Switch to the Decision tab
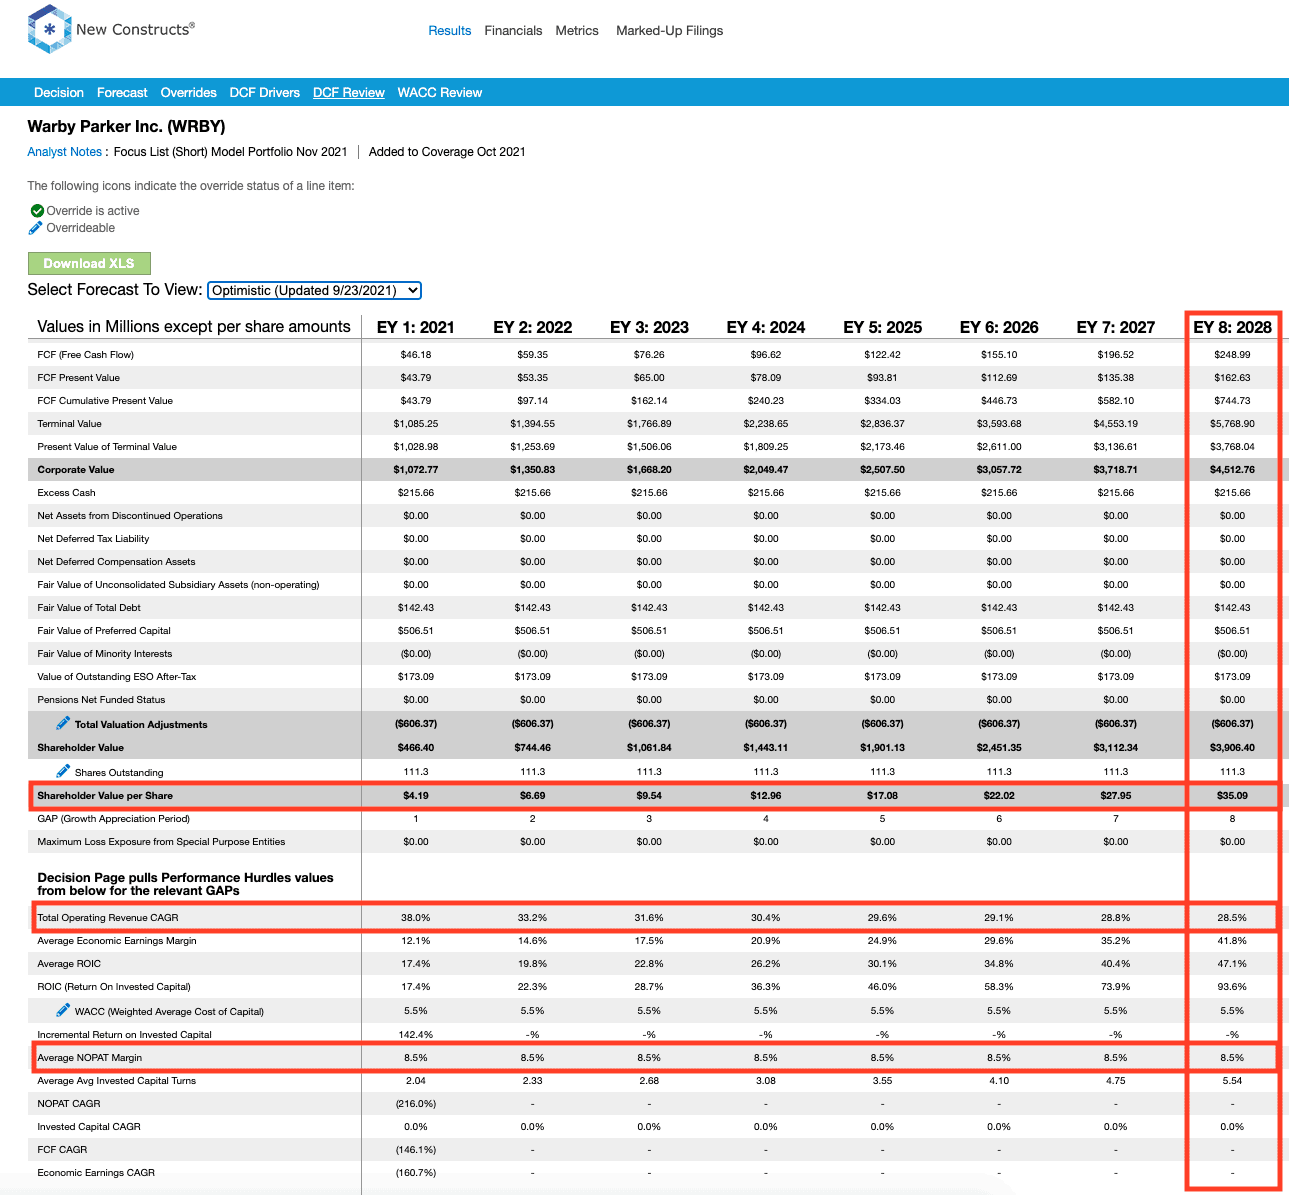1289x1195 pixels. (x=59, y=93)
